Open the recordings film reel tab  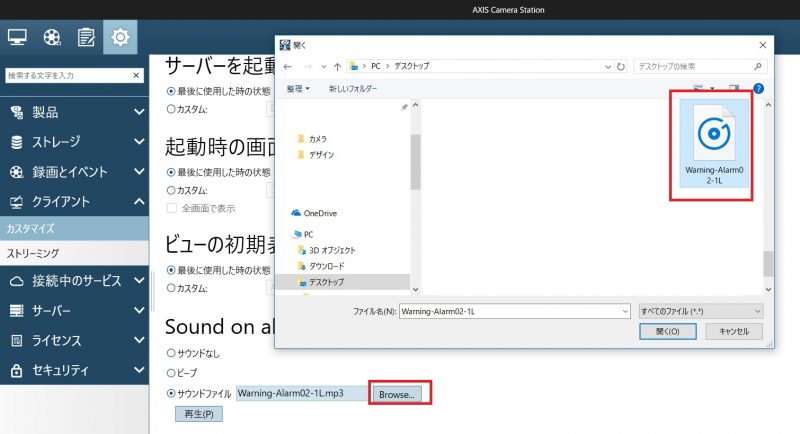(x=52, y=37)
